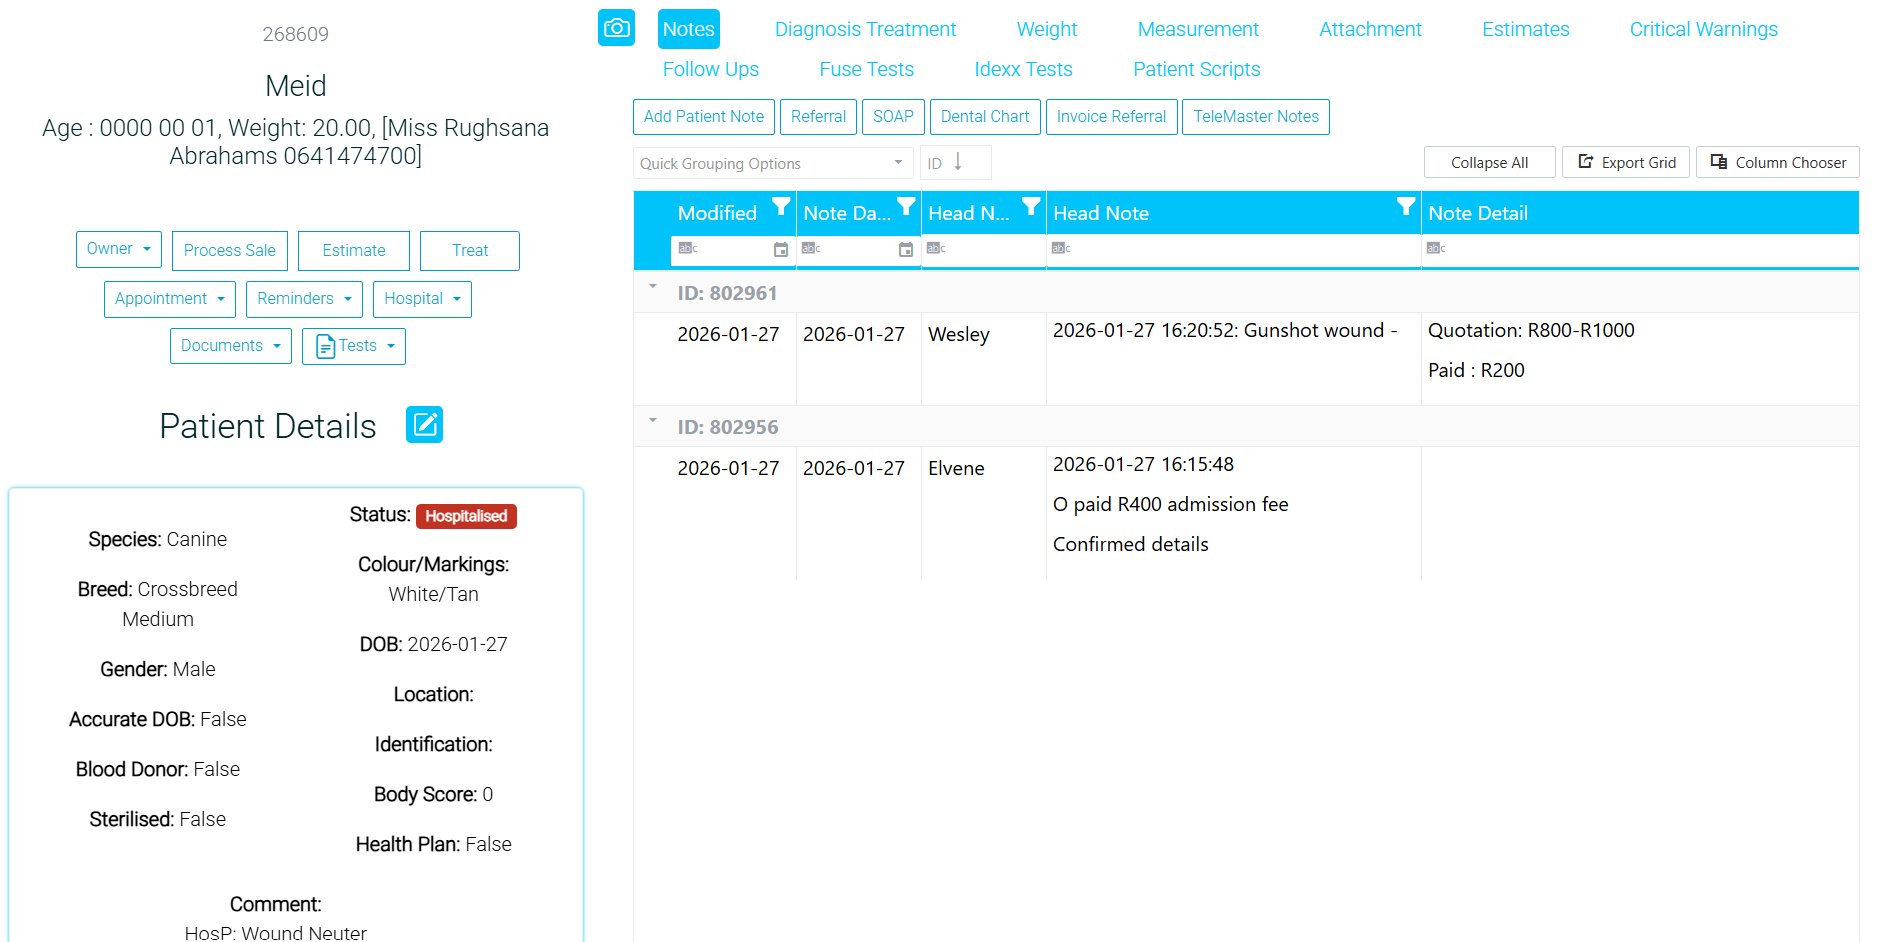
Task: Click the filter icon on Head Name column
Action: [1031, 206]
